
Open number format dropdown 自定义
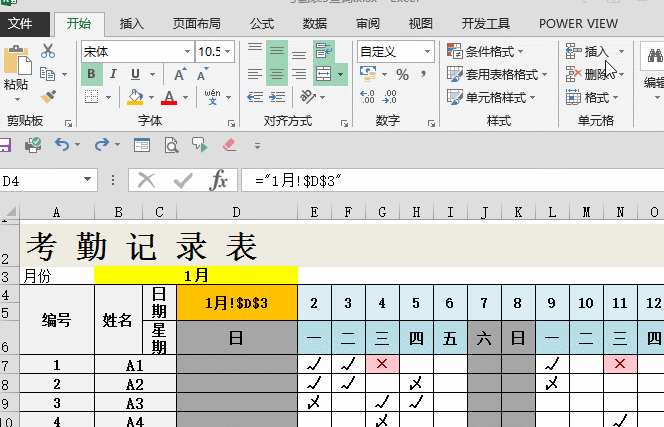[427, 52]
